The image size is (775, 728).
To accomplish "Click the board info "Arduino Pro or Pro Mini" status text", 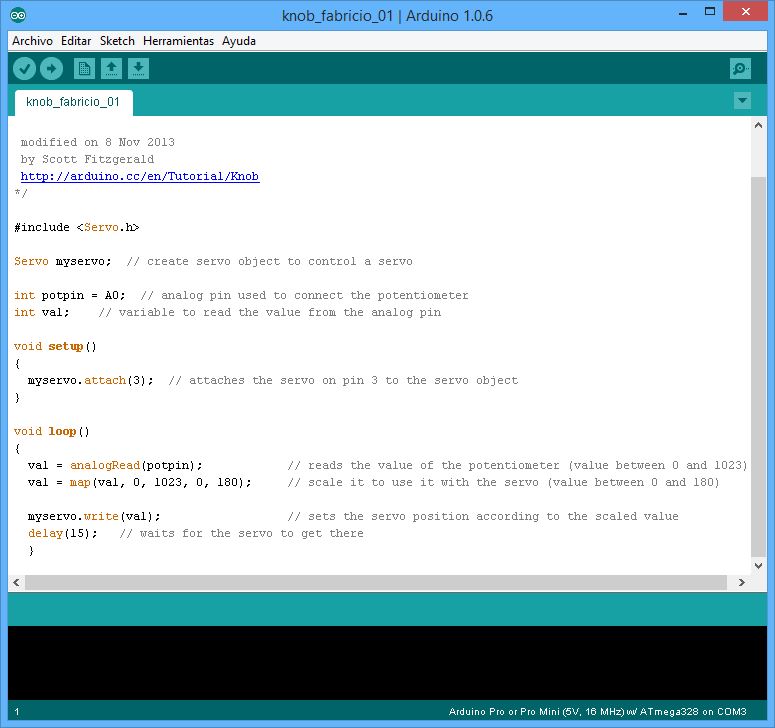I will (598, 712).
